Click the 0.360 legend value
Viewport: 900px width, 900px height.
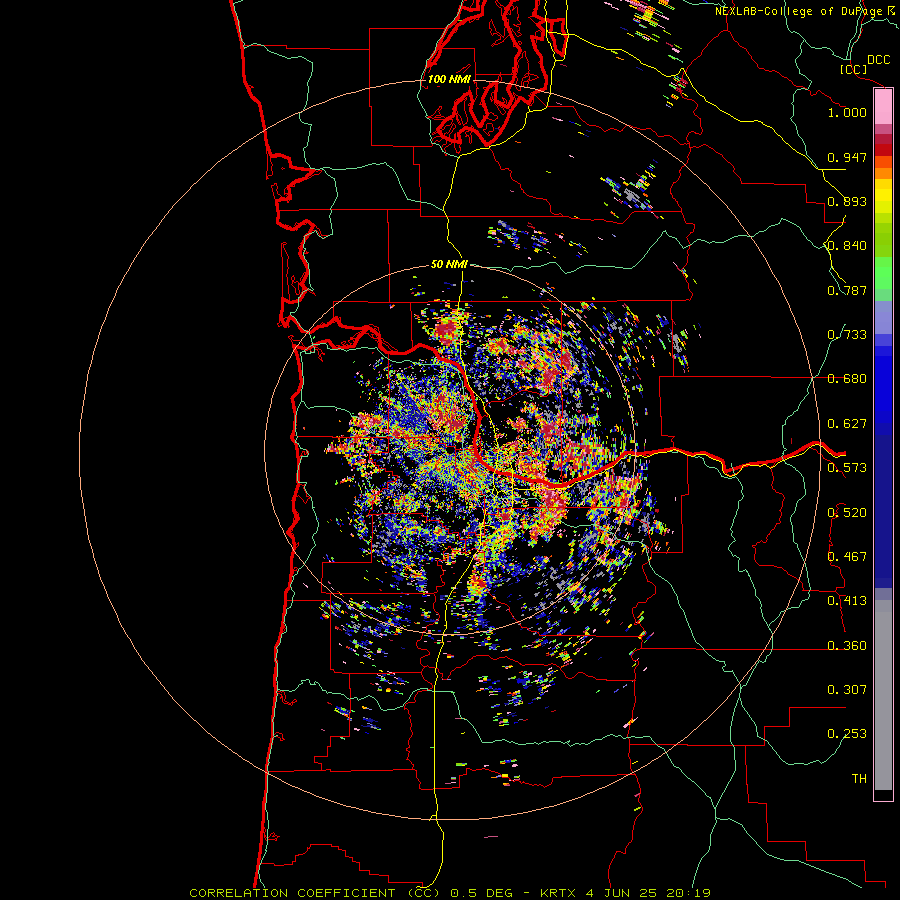tap(847, 646)
